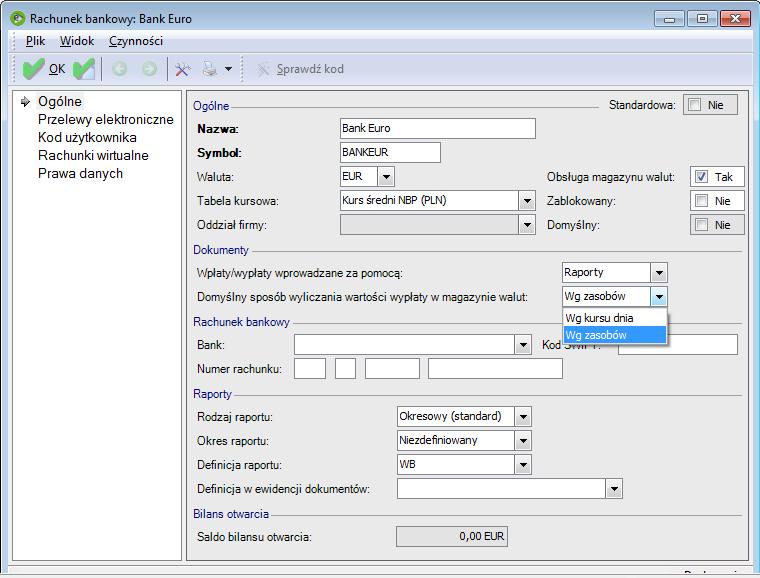Open Przelewy elektroniczne section
Image resolution: width=760 pixels, height=578 pixels.
click(106, 120)
